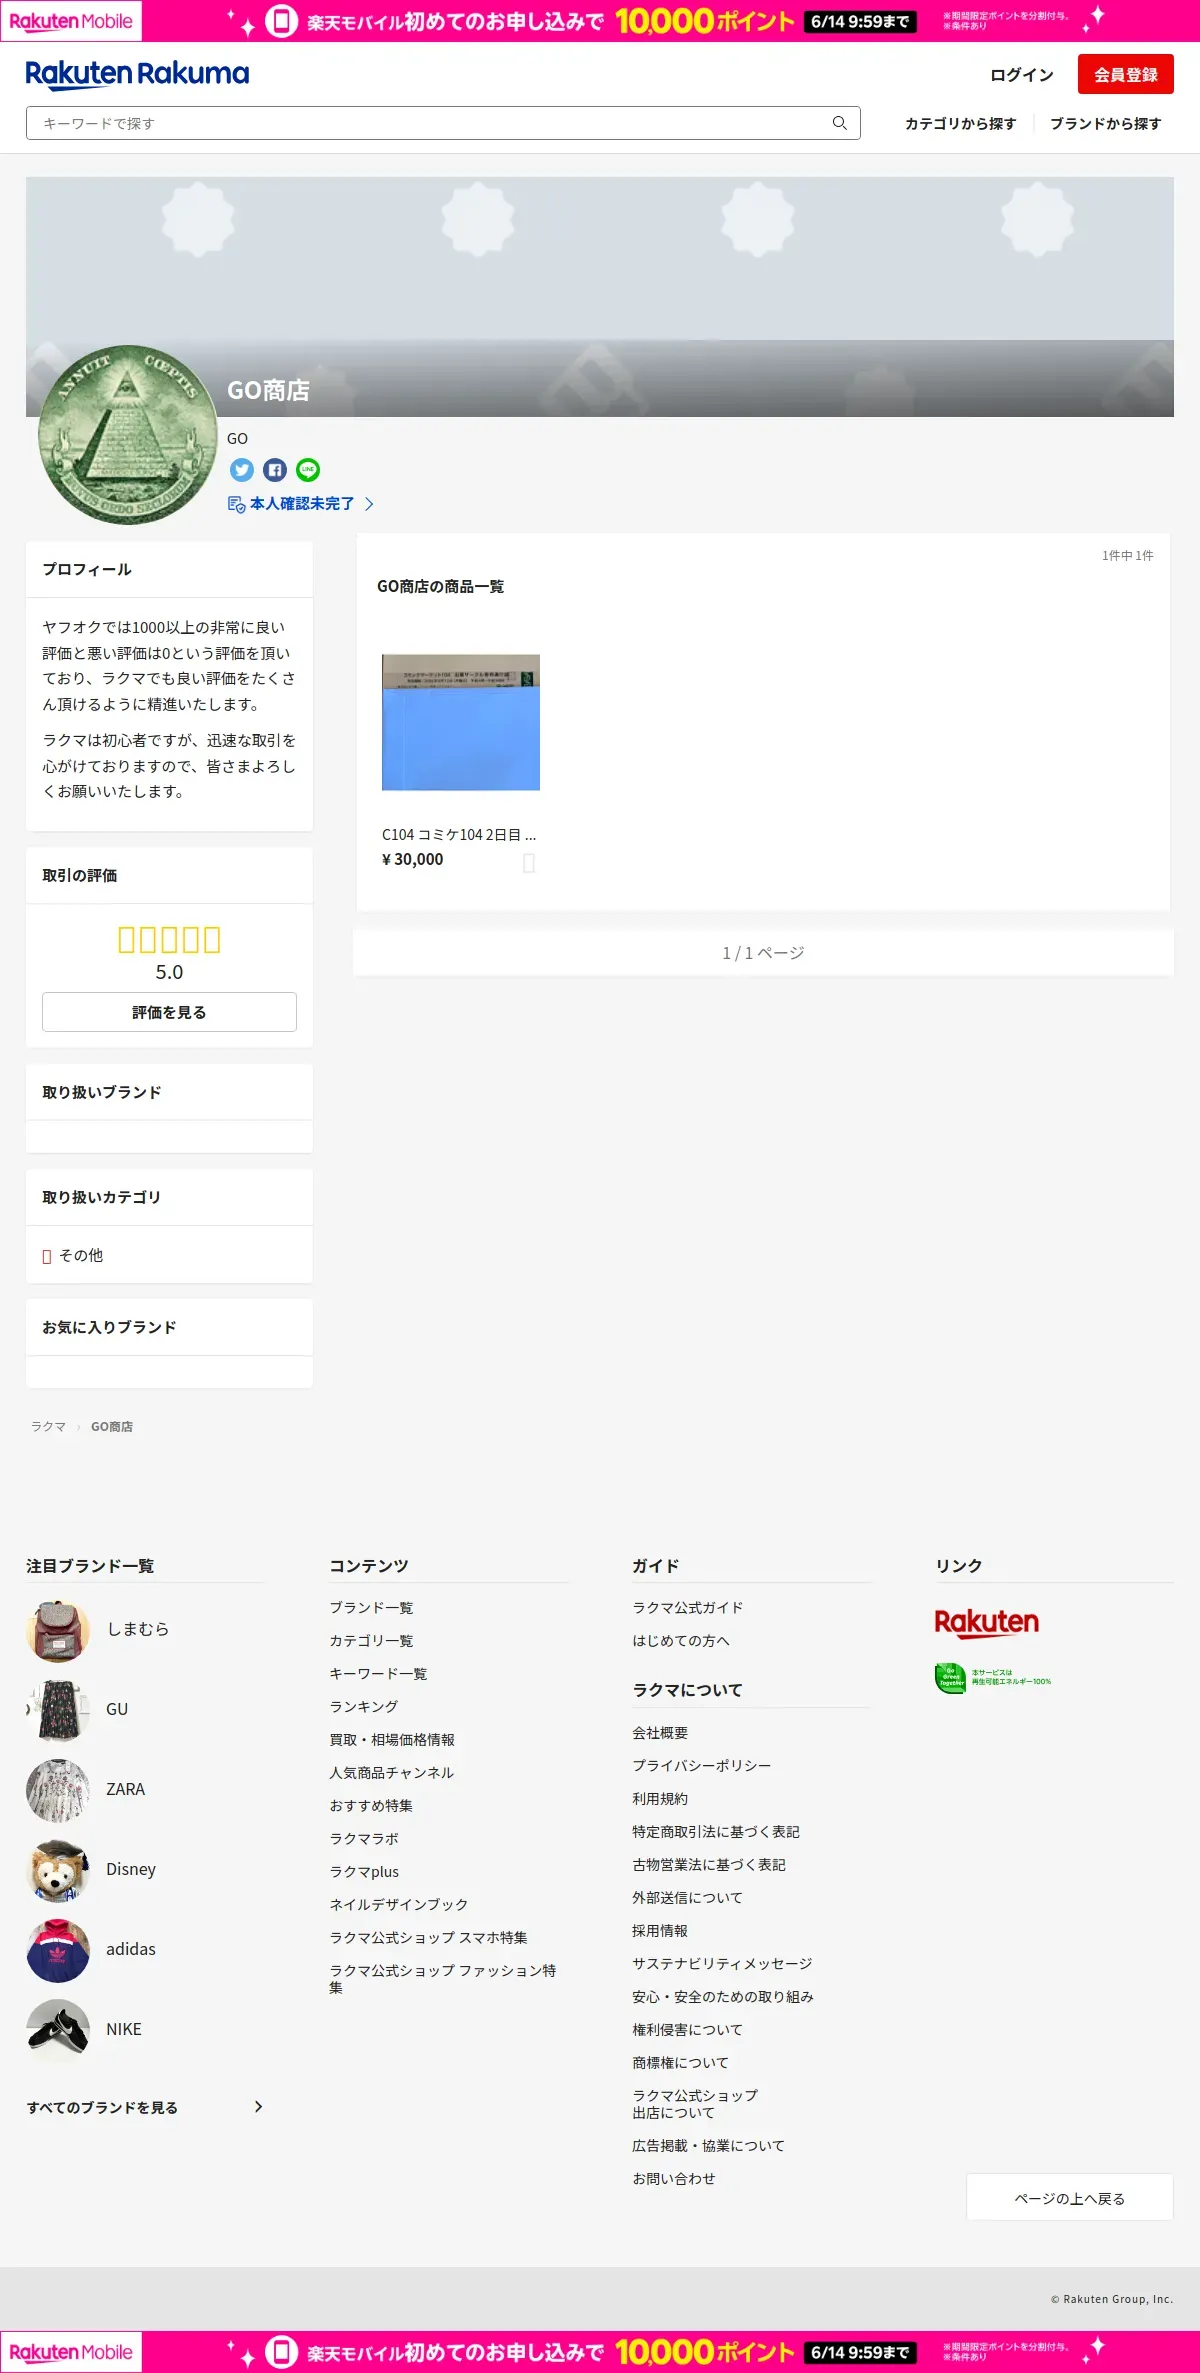Open ラクマplus footer link
This screenshot has height=2373, width=1200.
364,1871
